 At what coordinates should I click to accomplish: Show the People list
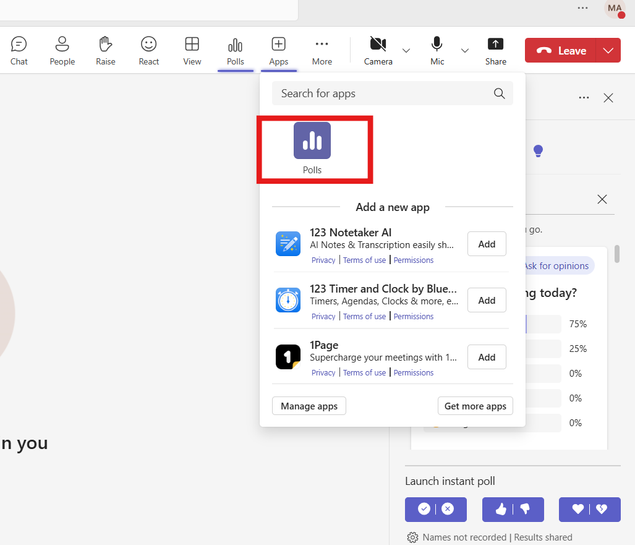coord(62,51)
